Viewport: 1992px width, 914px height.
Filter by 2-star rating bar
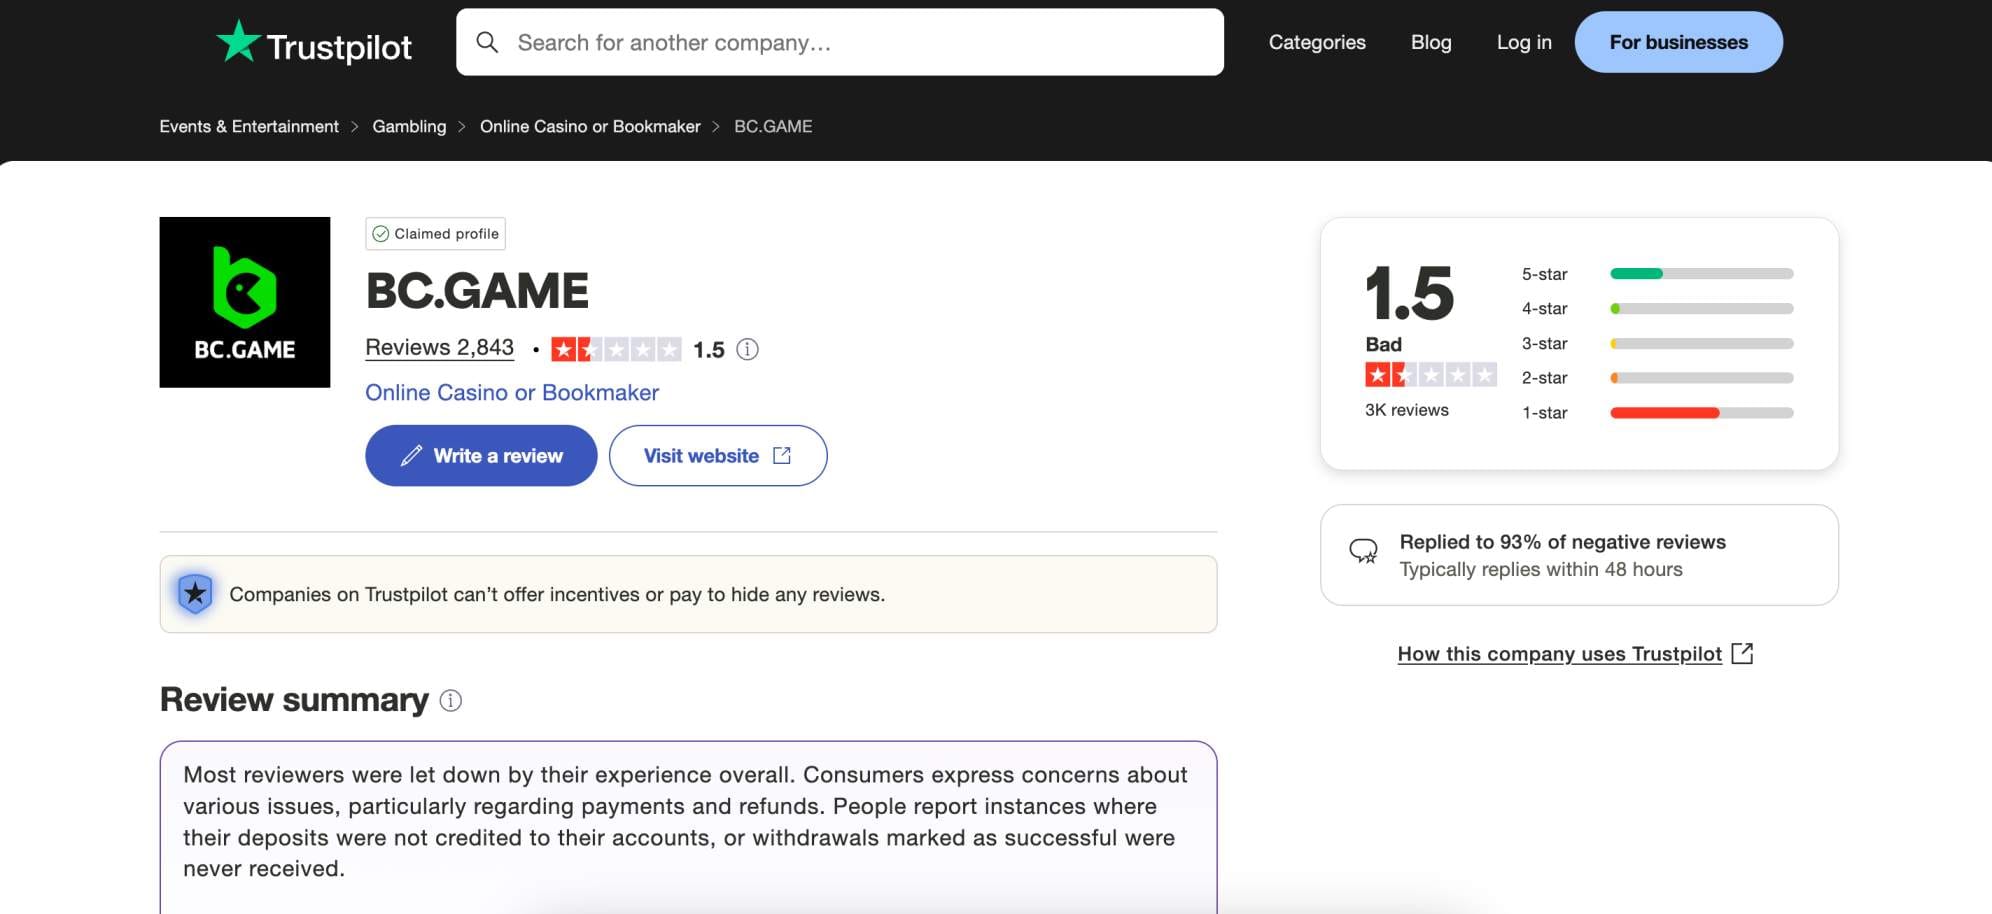click(x=1701, y=378)
